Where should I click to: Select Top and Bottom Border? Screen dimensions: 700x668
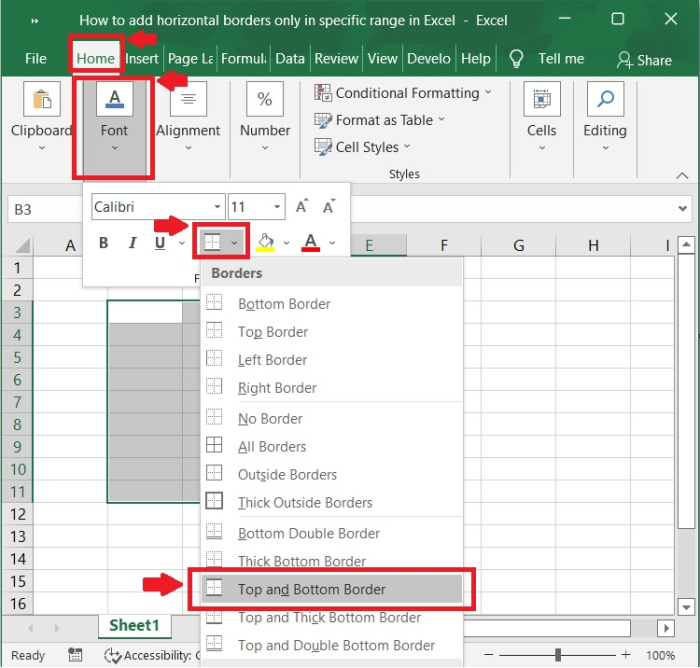tap(332, 589)
